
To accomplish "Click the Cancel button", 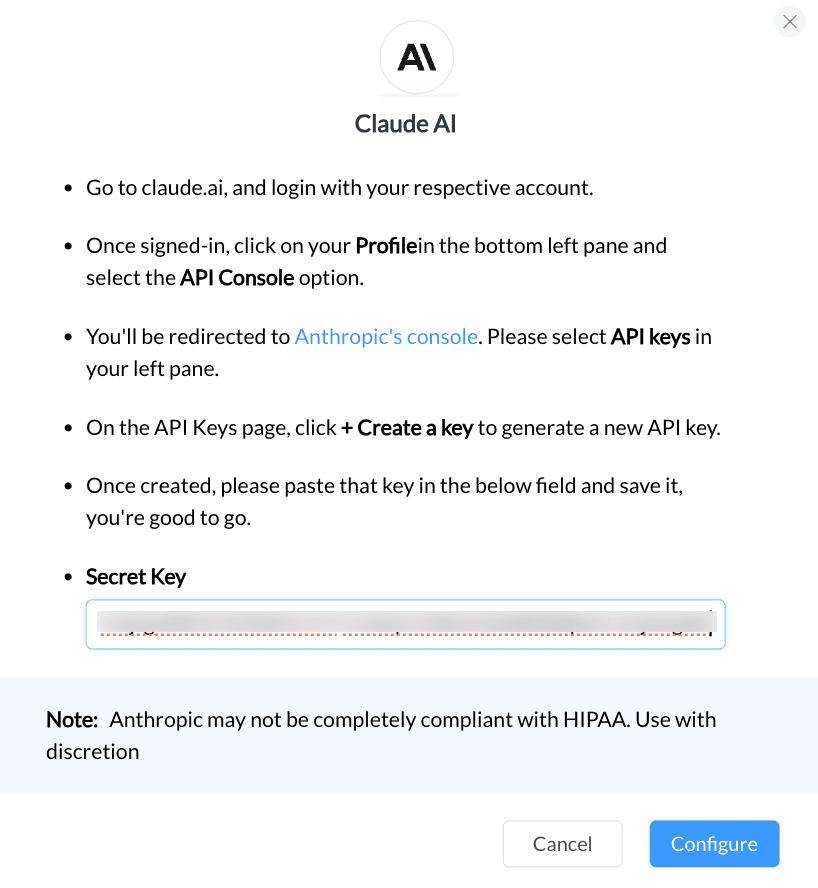I will 563,843.
